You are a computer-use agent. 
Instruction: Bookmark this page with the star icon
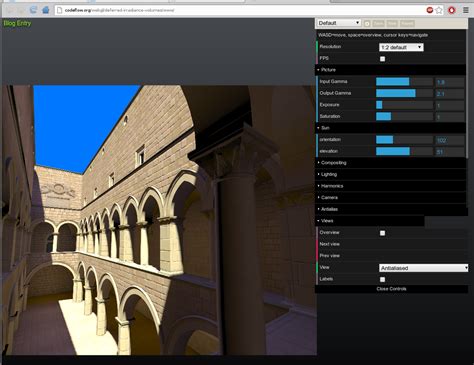439,10
